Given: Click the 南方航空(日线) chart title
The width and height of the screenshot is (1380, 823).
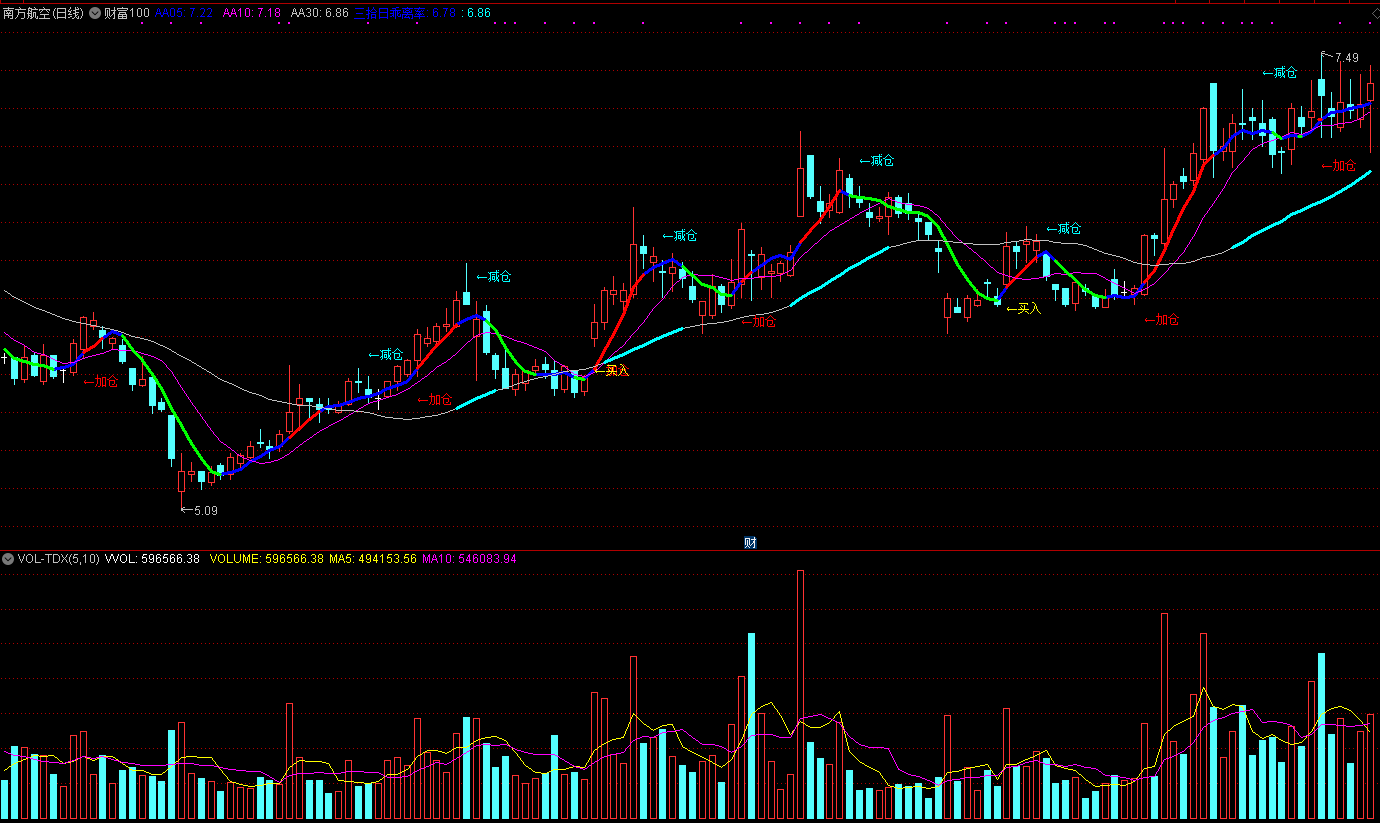Looking at the screenshot, I should [43, 13].
